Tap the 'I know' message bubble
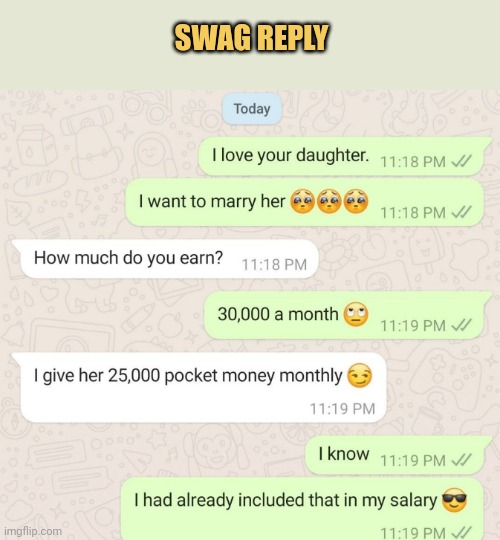Screen dimensions: 500x540 (x=399, y=455)
